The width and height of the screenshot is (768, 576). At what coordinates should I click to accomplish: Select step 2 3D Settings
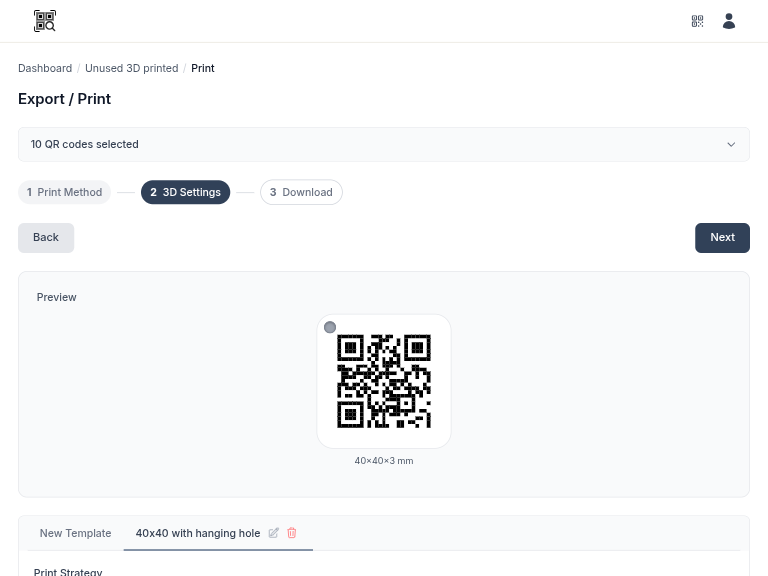(x=186, y=192)
